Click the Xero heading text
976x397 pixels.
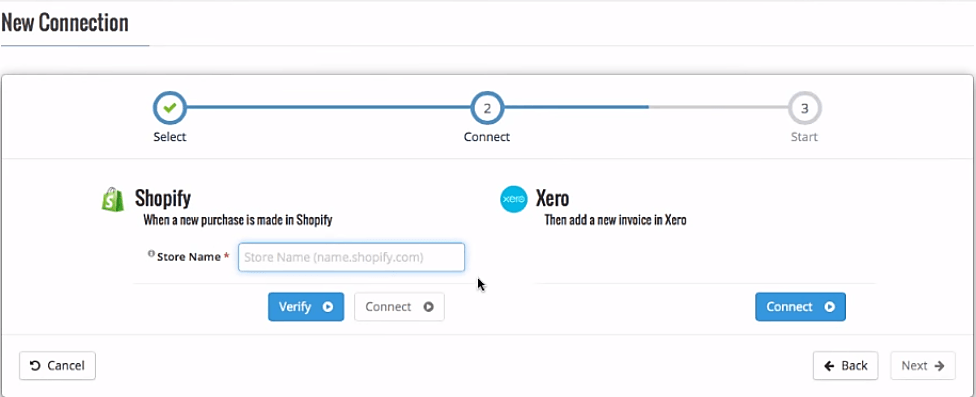(552, 198)
